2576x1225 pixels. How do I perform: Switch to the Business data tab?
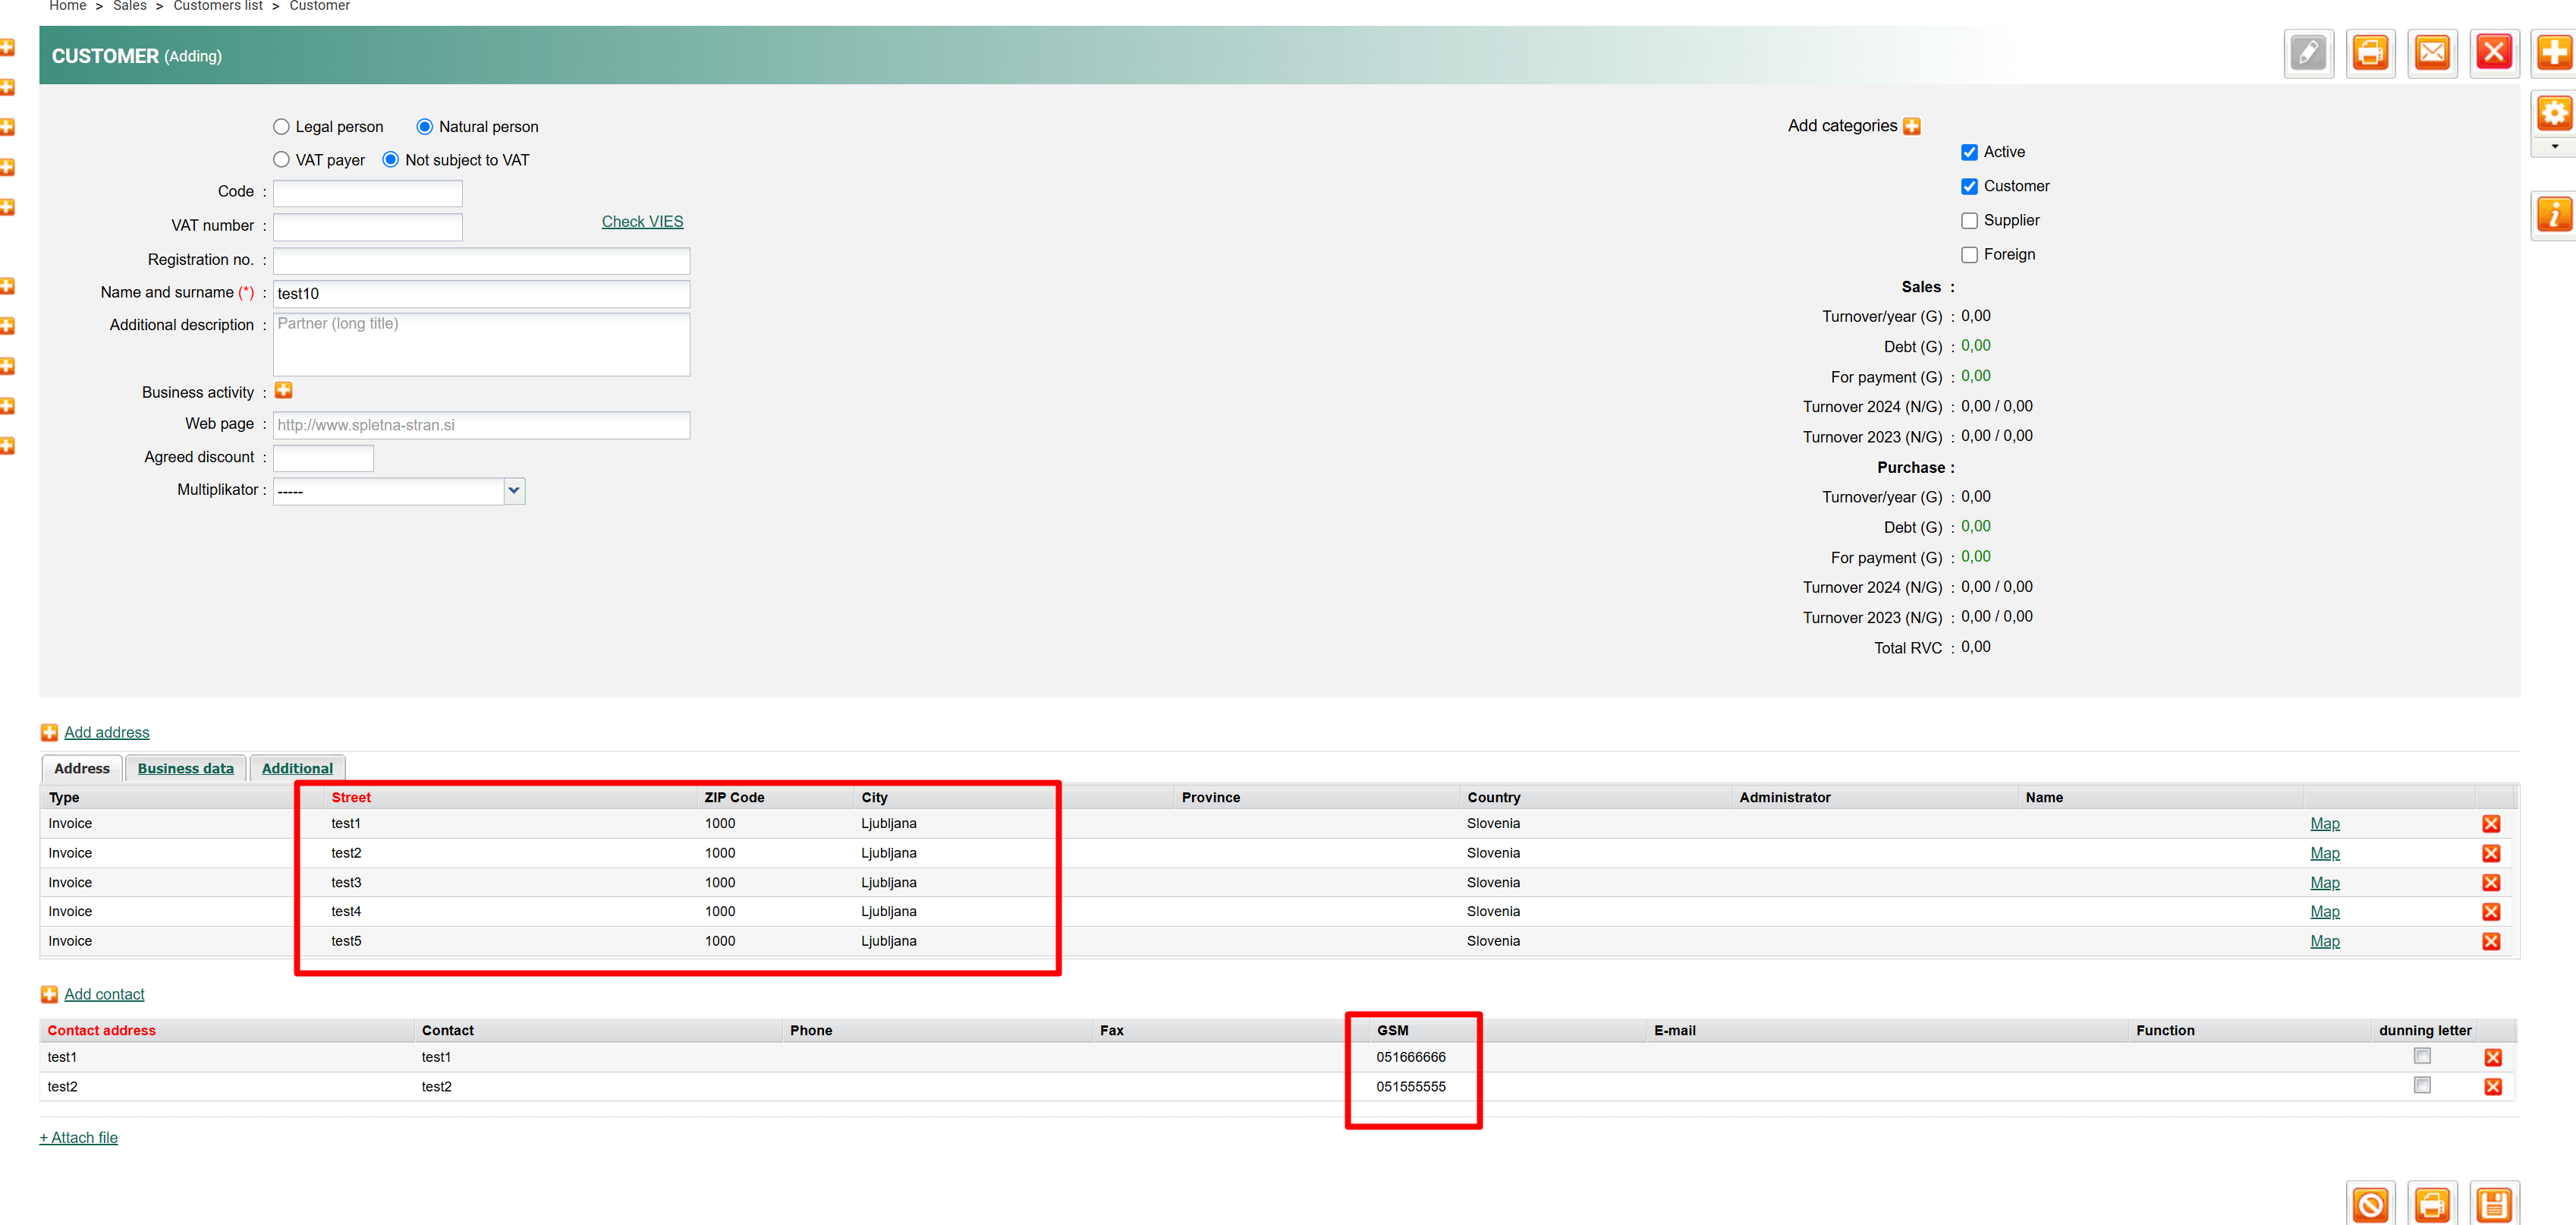point(185,768)
